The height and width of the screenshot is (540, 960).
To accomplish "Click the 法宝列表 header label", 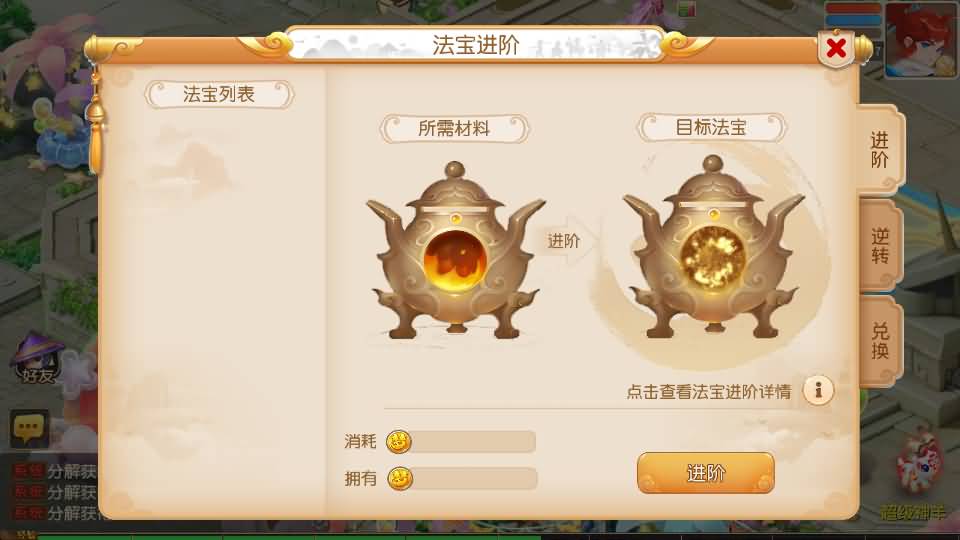I will coord(219,94).
